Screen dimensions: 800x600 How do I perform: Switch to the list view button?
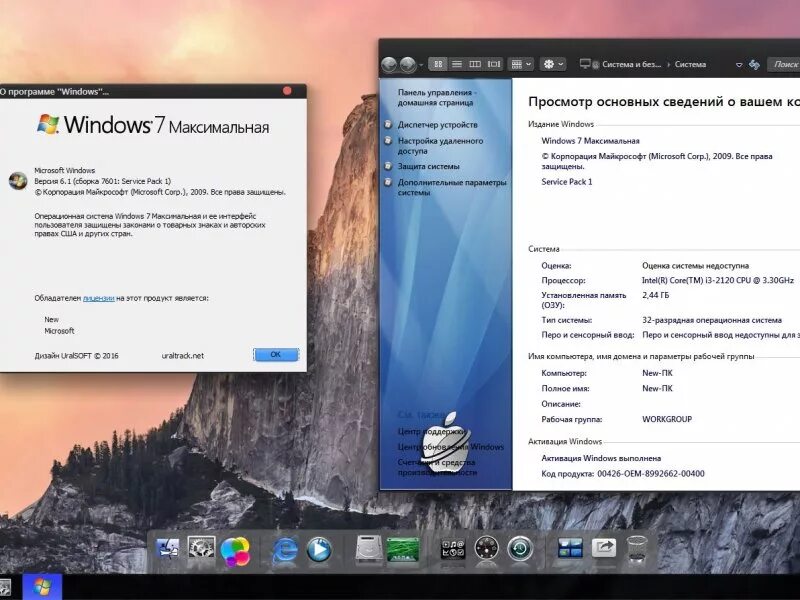pos(457,64)
